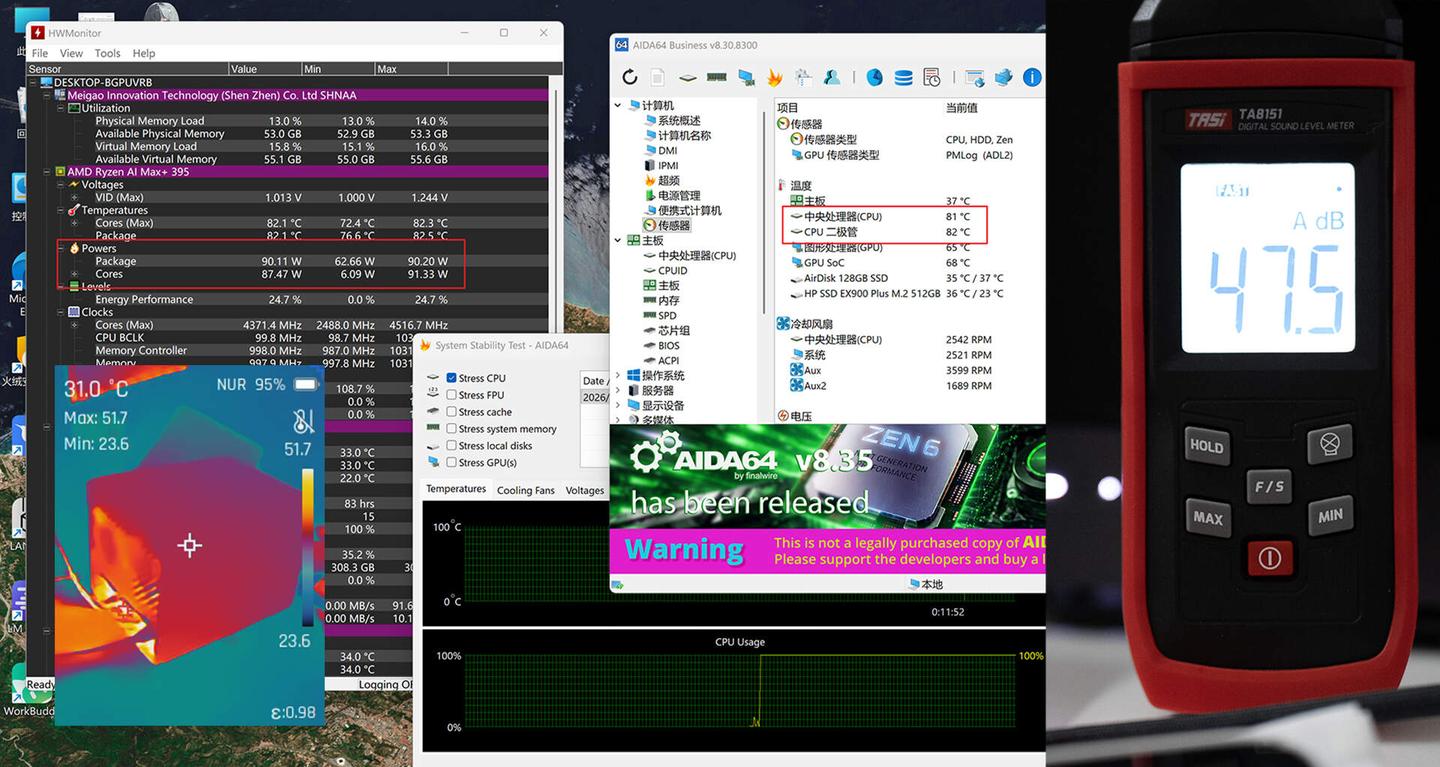Image resolution: width=1440 pixels, height=767 pixels.
Task: Collapse the Utilization group in HWMonitor
Action: tap(60, 108)
